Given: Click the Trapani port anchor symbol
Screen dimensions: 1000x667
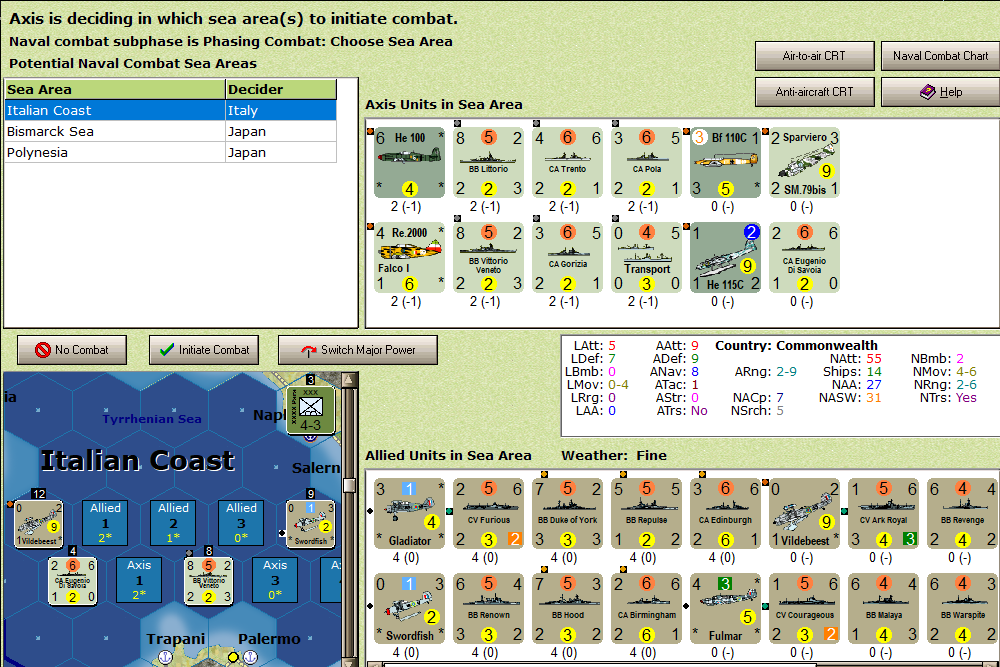Looking at the screenshot, I should [165, 657].
